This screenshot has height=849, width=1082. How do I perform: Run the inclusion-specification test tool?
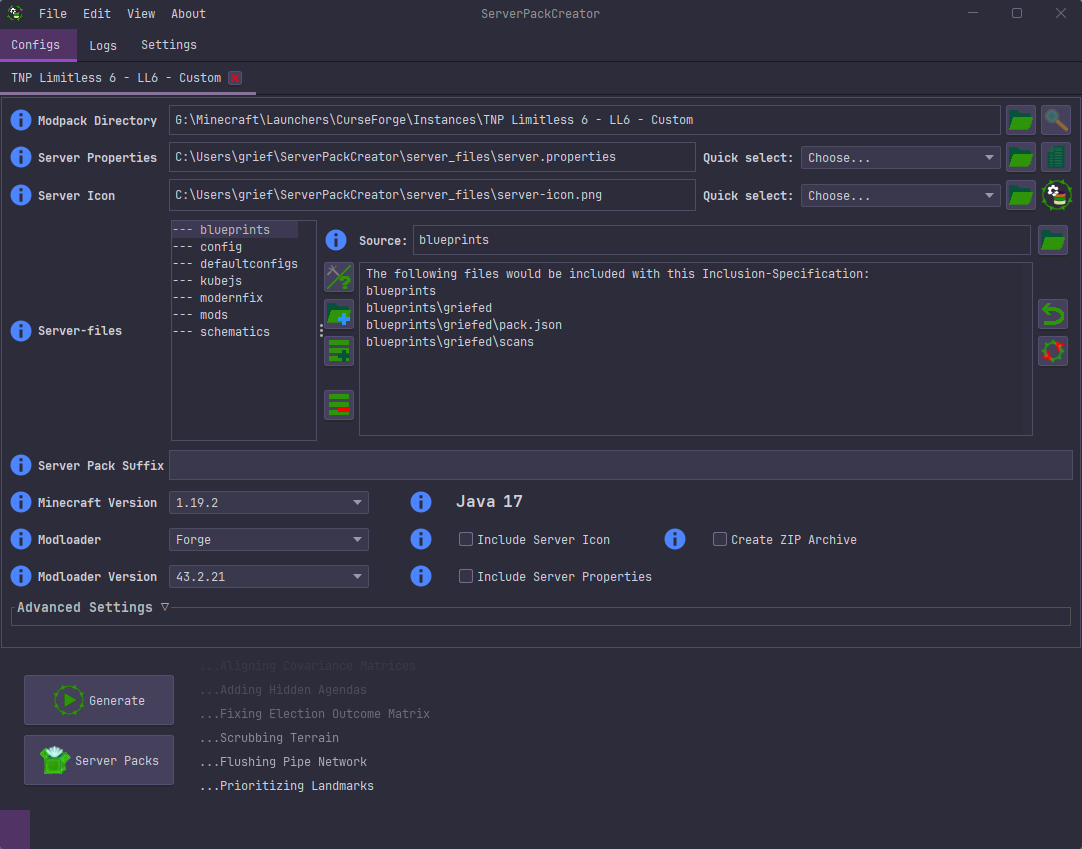pos(338,277)
